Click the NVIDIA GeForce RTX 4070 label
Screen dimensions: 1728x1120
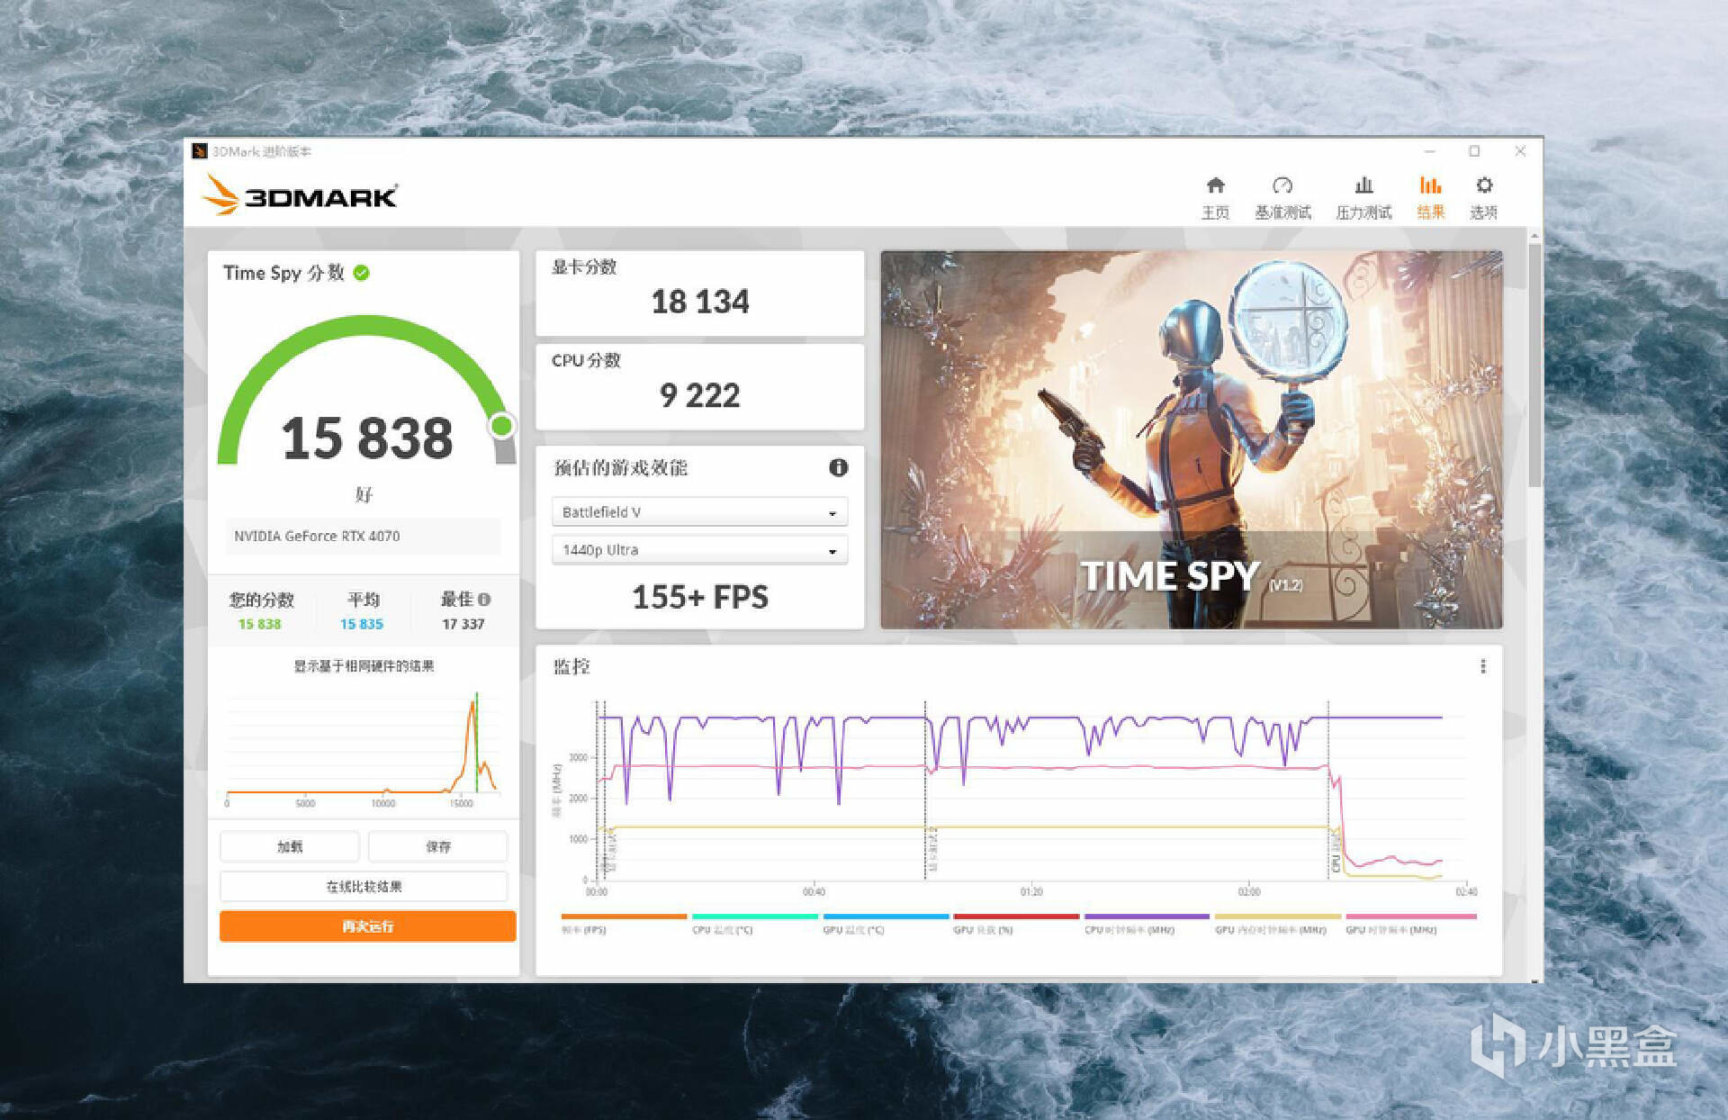click(x=317, y=536)
